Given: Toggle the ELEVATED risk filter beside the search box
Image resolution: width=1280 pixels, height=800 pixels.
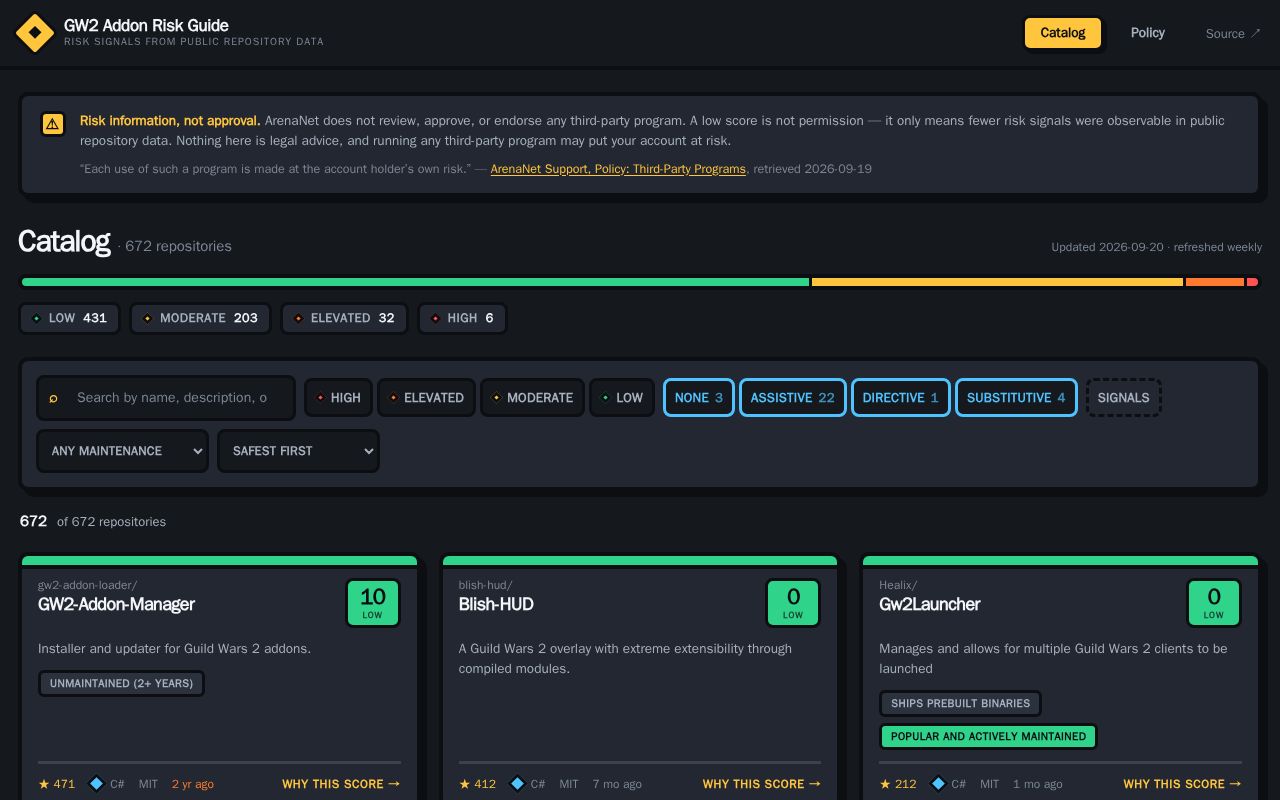Looking at the screenshot, I should pos(426,398).
